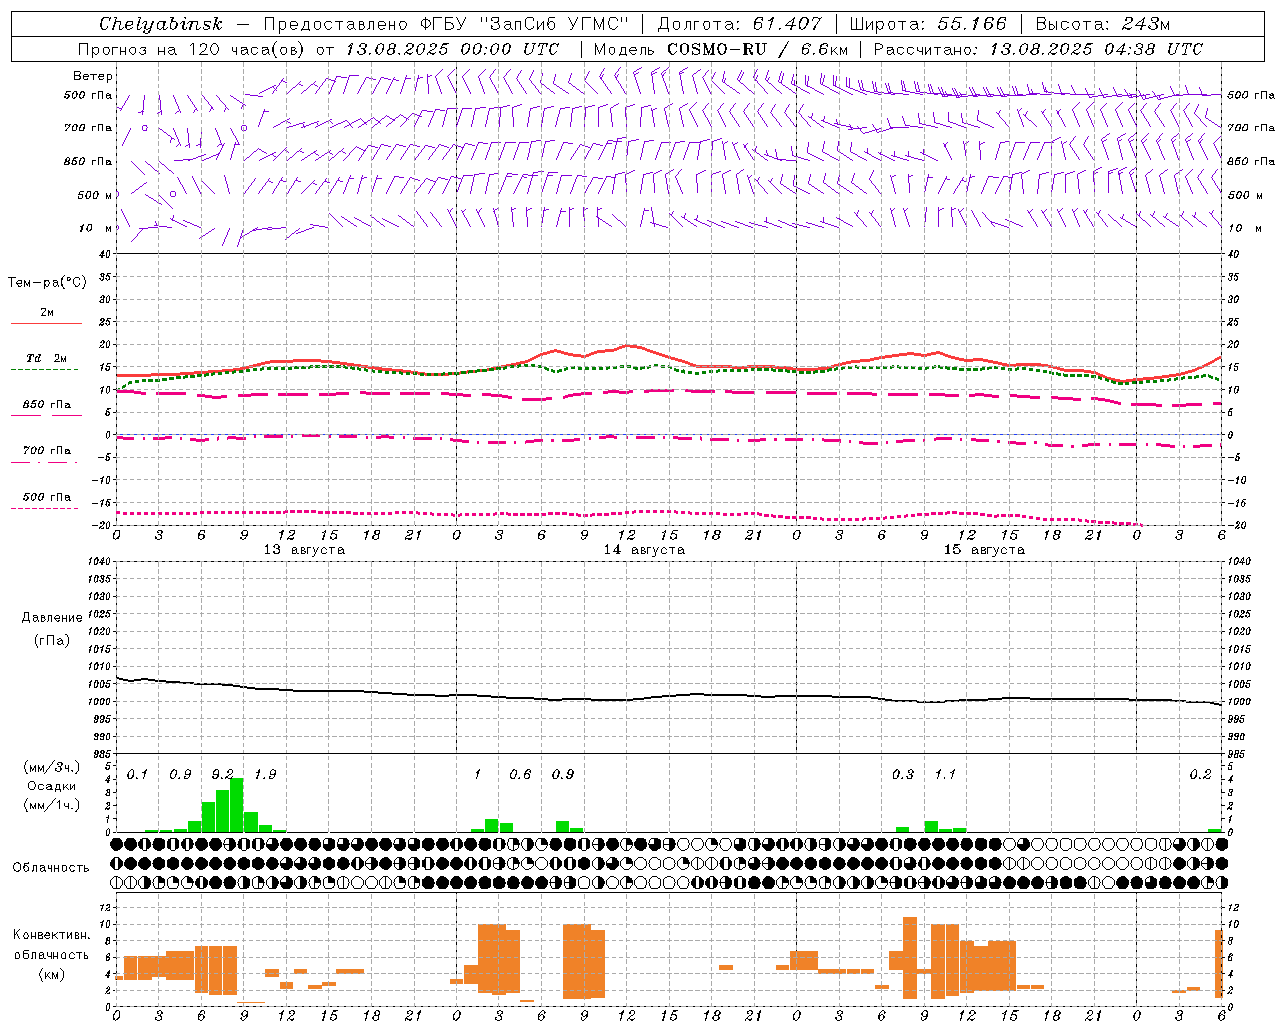Click the Рассчитано: 13.08.2025 04:38 UTC timestamp
This screenshot has height=1024, width=1280.
coord(1038,49)
